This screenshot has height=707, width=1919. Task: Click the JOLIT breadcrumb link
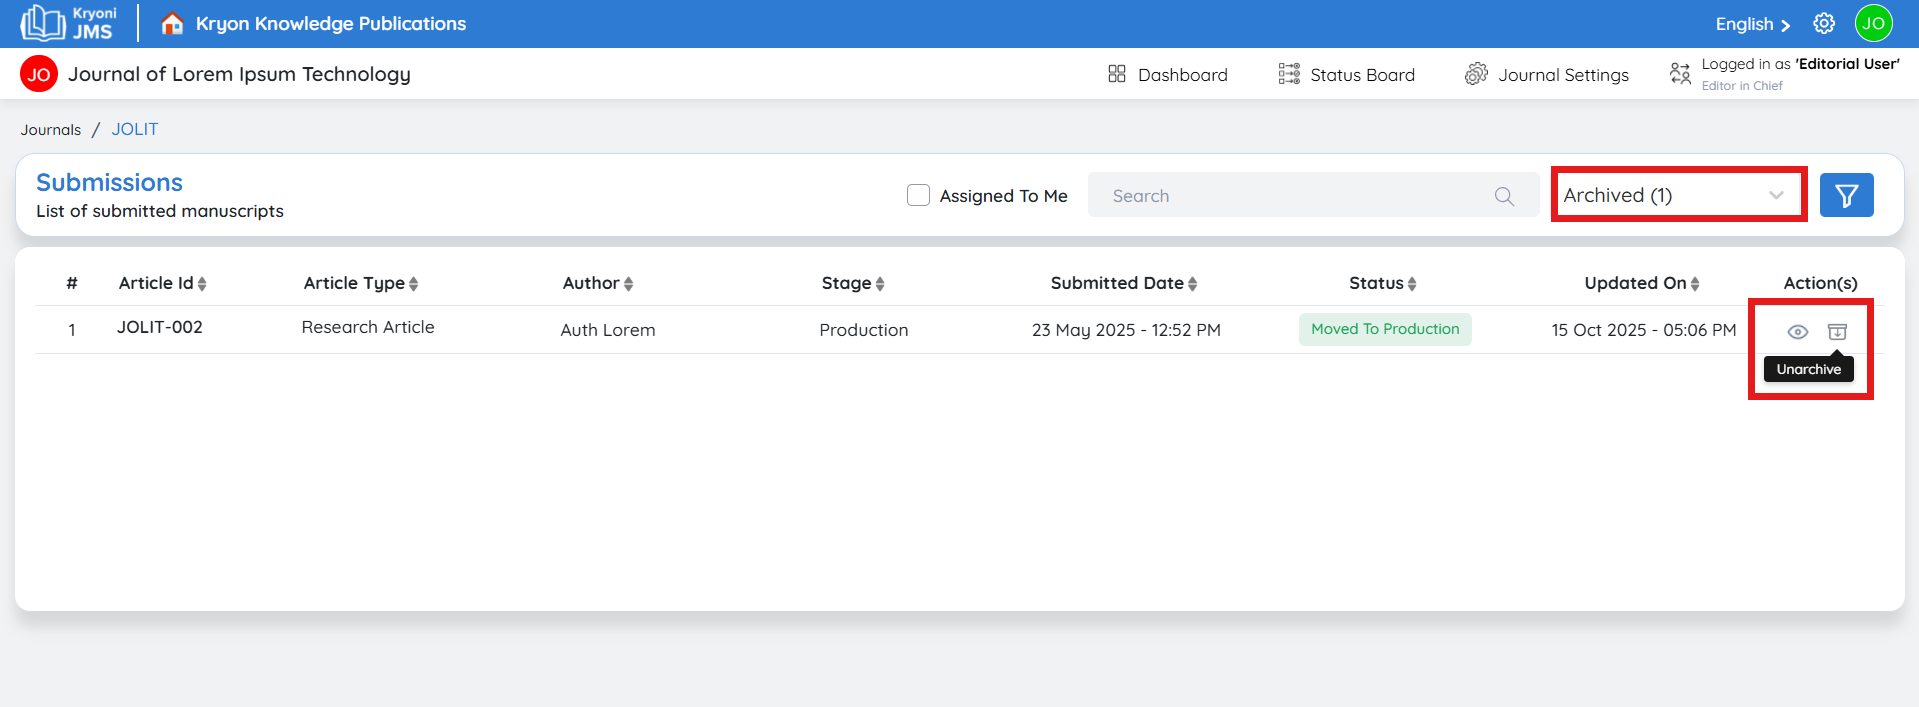tap(135, 129)
